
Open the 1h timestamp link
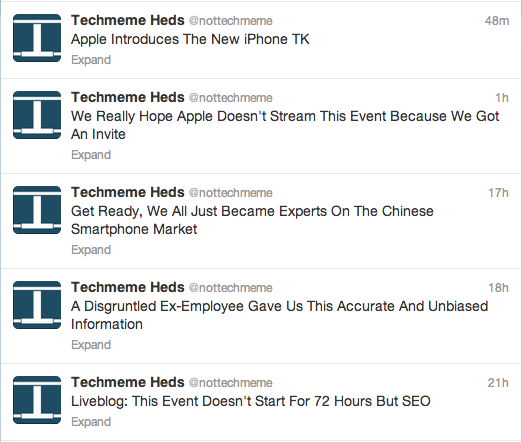click(x=502, y=98)
